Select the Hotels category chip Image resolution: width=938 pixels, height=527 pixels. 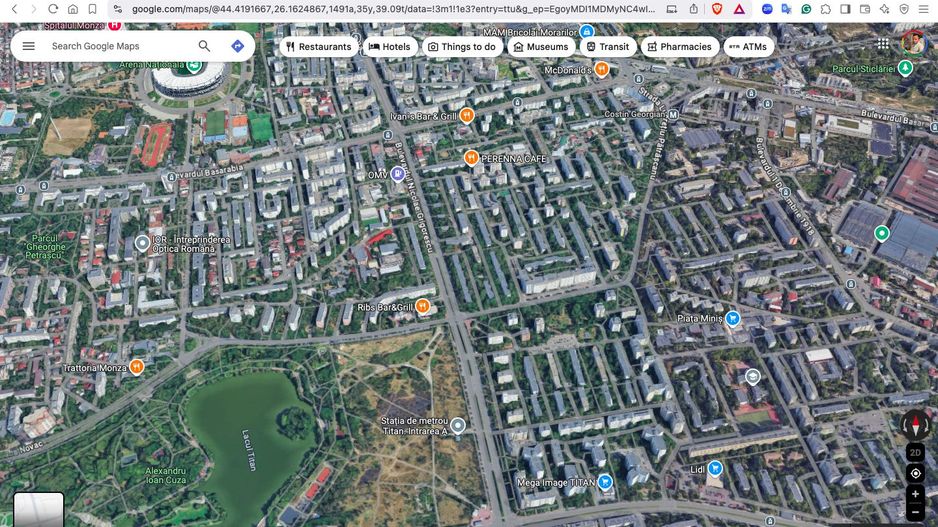[389, 47]
